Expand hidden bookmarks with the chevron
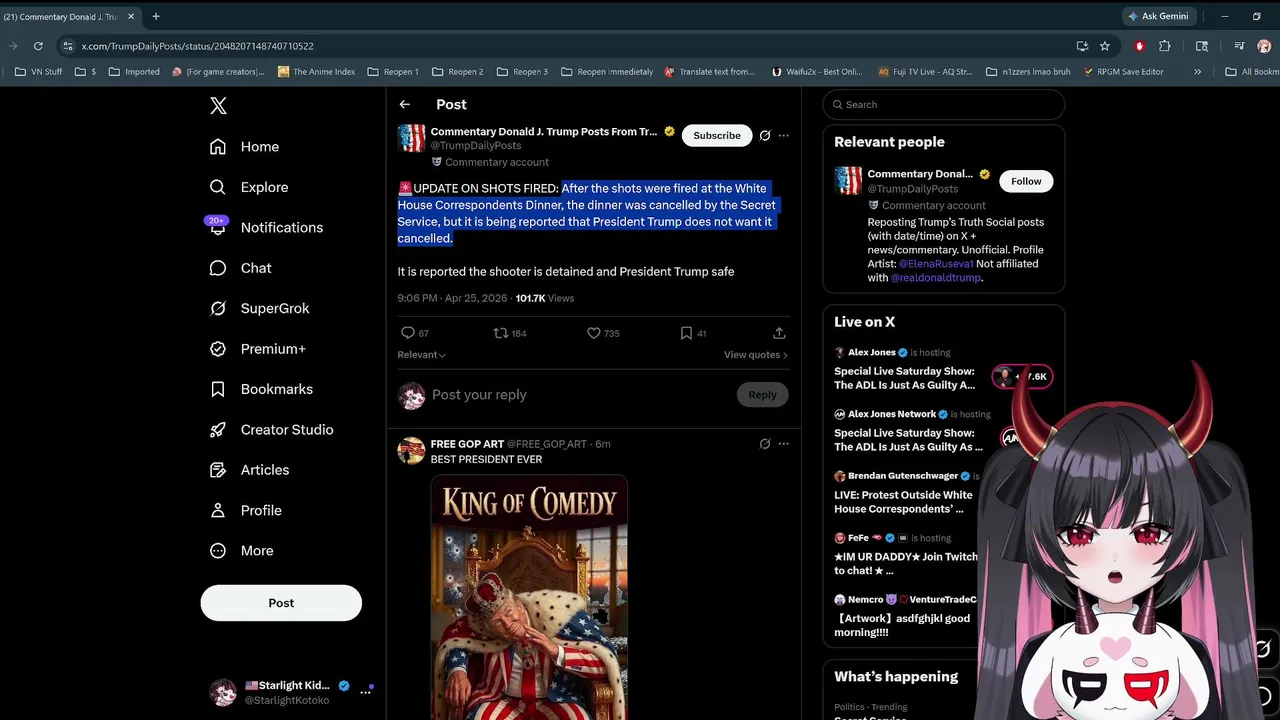1280x720 pixels. [1197, 72]
